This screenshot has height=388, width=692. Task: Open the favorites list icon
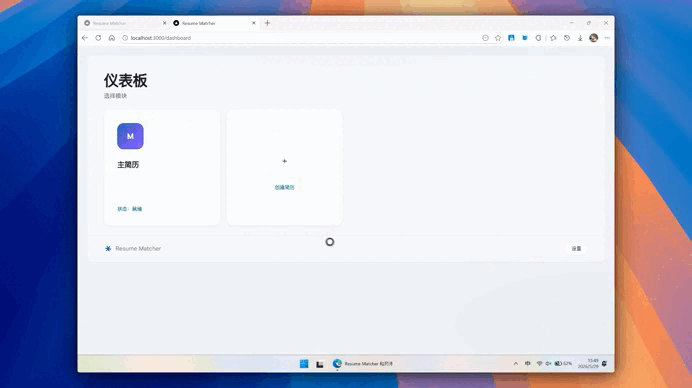[x=553, y=38]
